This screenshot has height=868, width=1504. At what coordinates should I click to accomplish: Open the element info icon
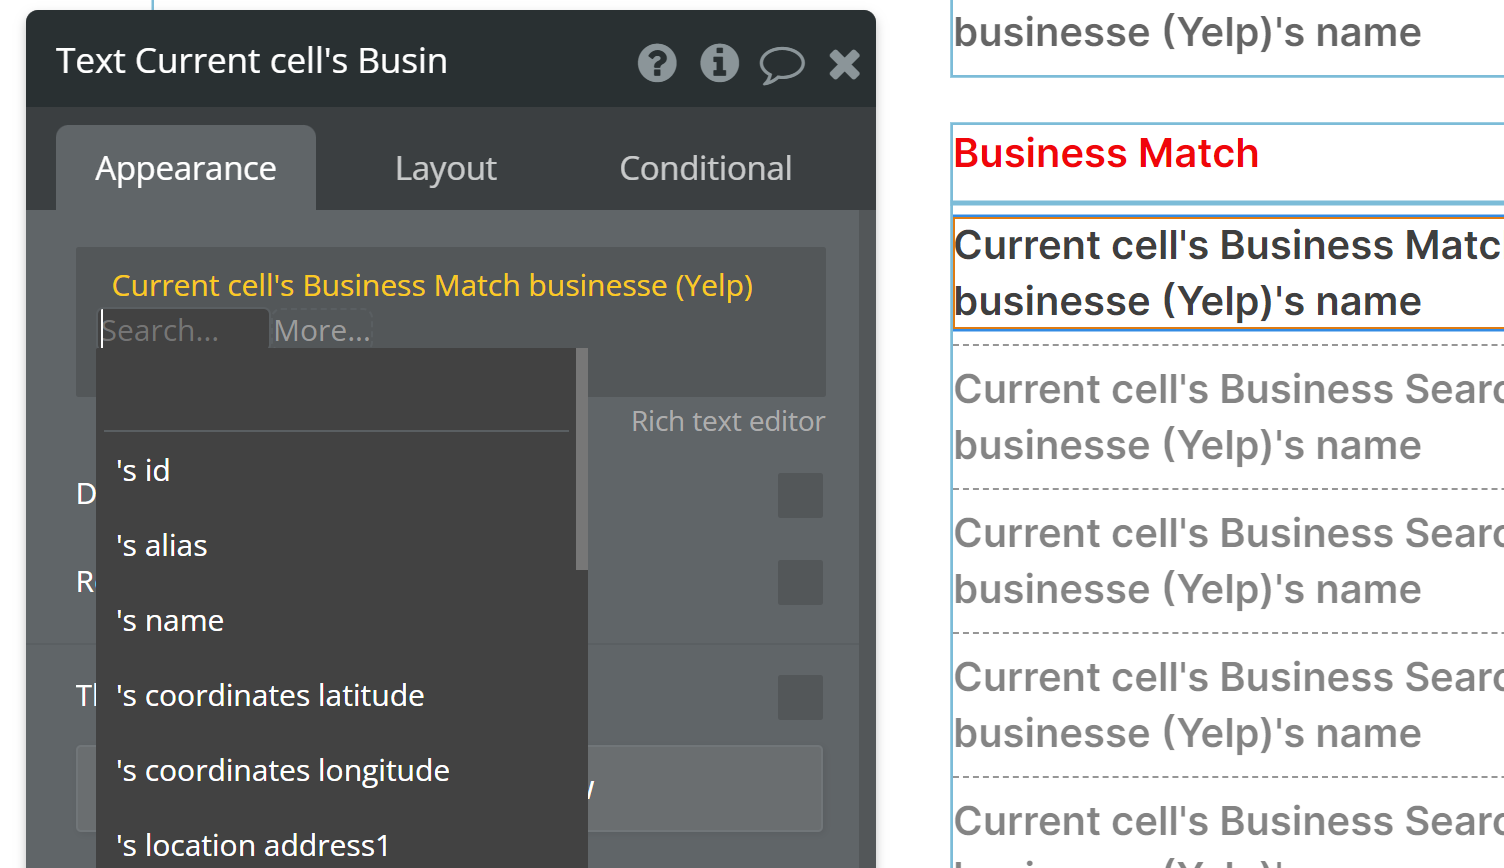click(x=719, y=64)
